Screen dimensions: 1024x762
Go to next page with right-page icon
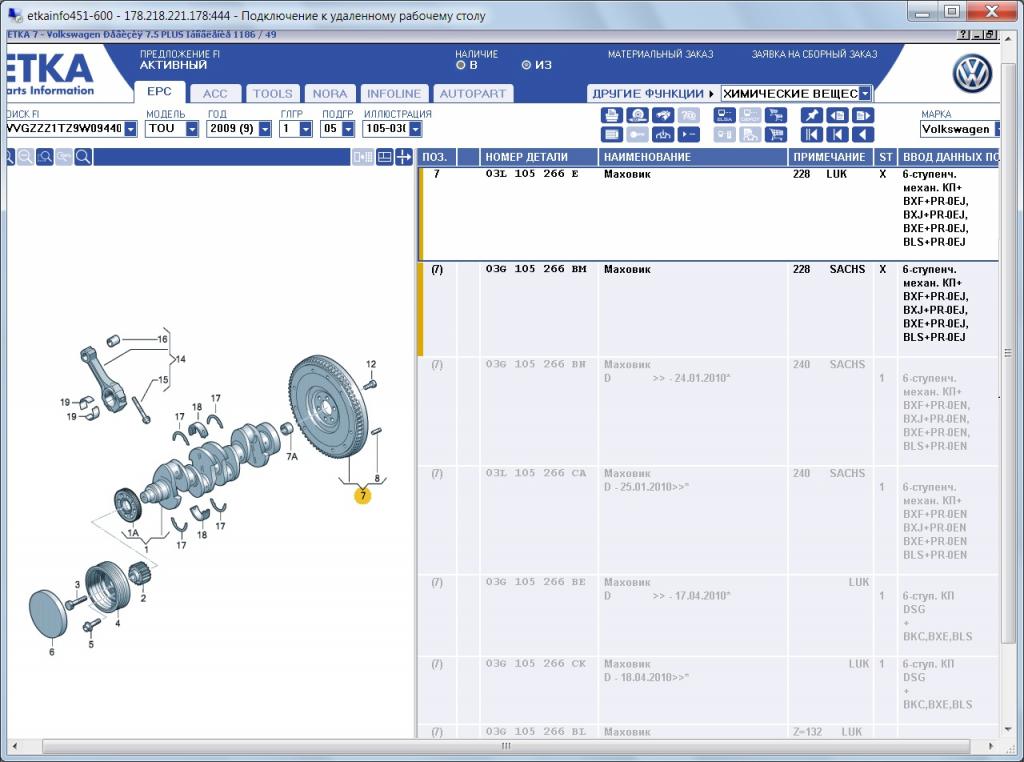(863, 116)
